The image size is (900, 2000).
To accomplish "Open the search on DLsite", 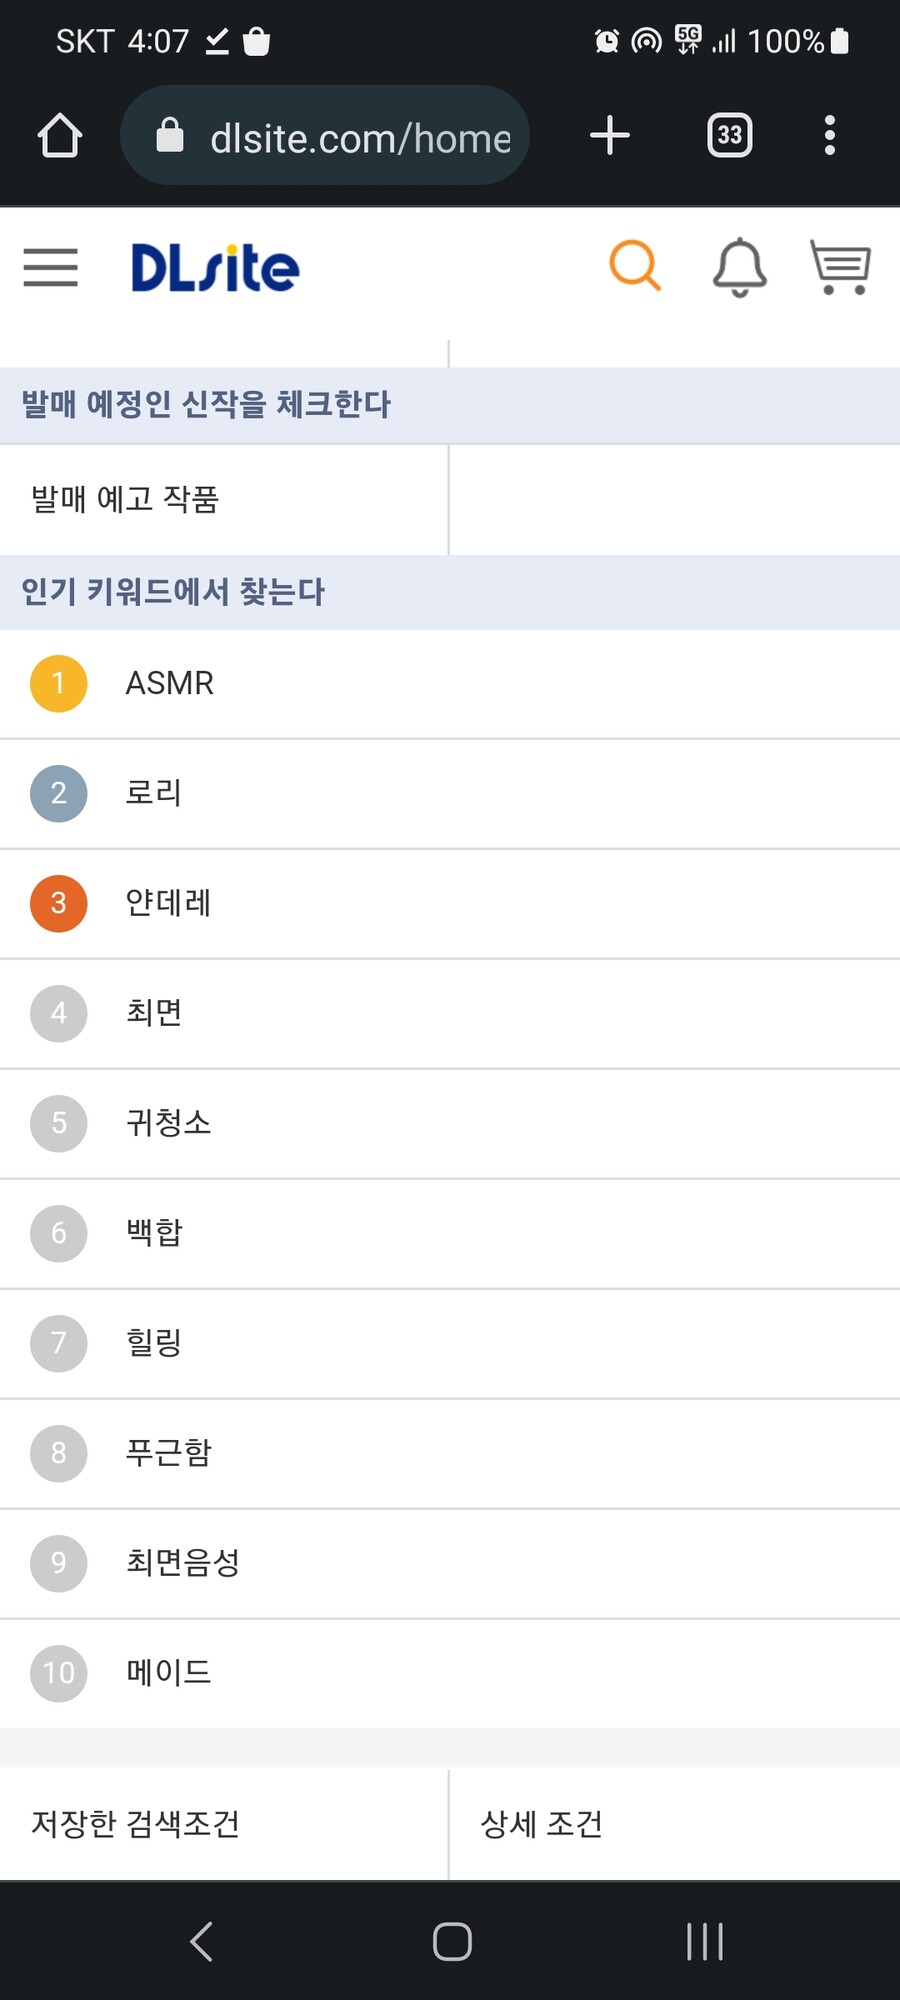I will (x=634, y=266).
